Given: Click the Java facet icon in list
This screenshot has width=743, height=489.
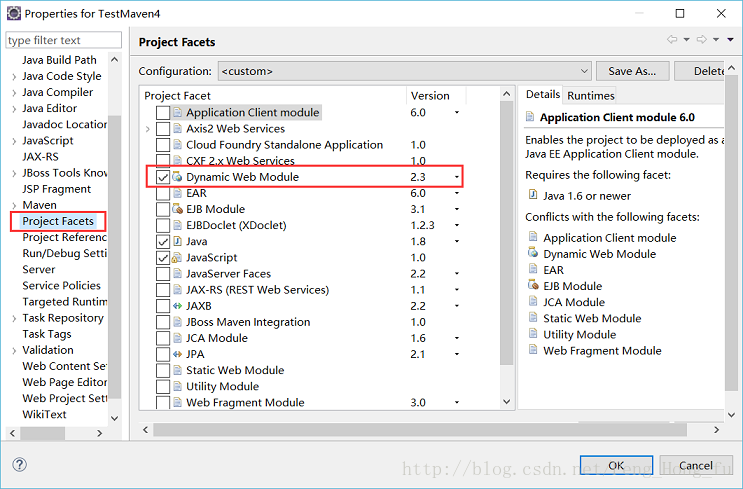Looking at the screenshot, I should (x=177, y=241).
